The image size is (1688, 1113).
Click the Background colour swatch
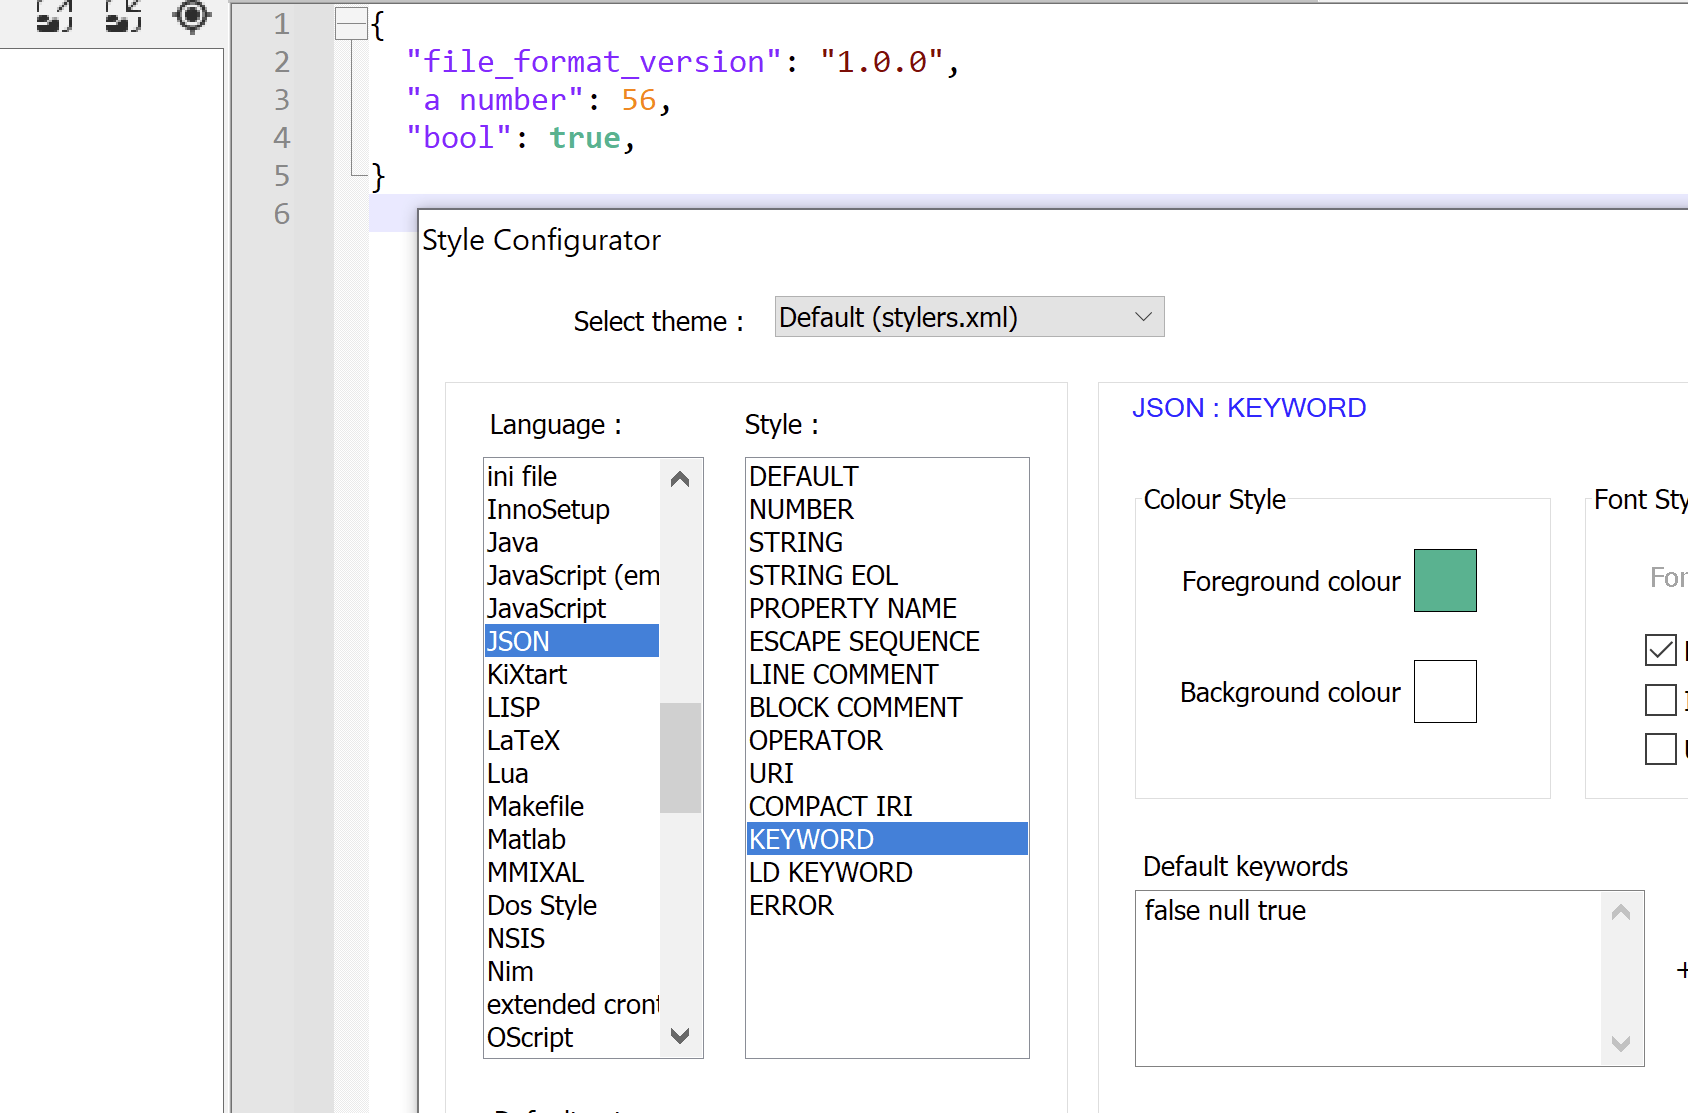click(1444, 691)
